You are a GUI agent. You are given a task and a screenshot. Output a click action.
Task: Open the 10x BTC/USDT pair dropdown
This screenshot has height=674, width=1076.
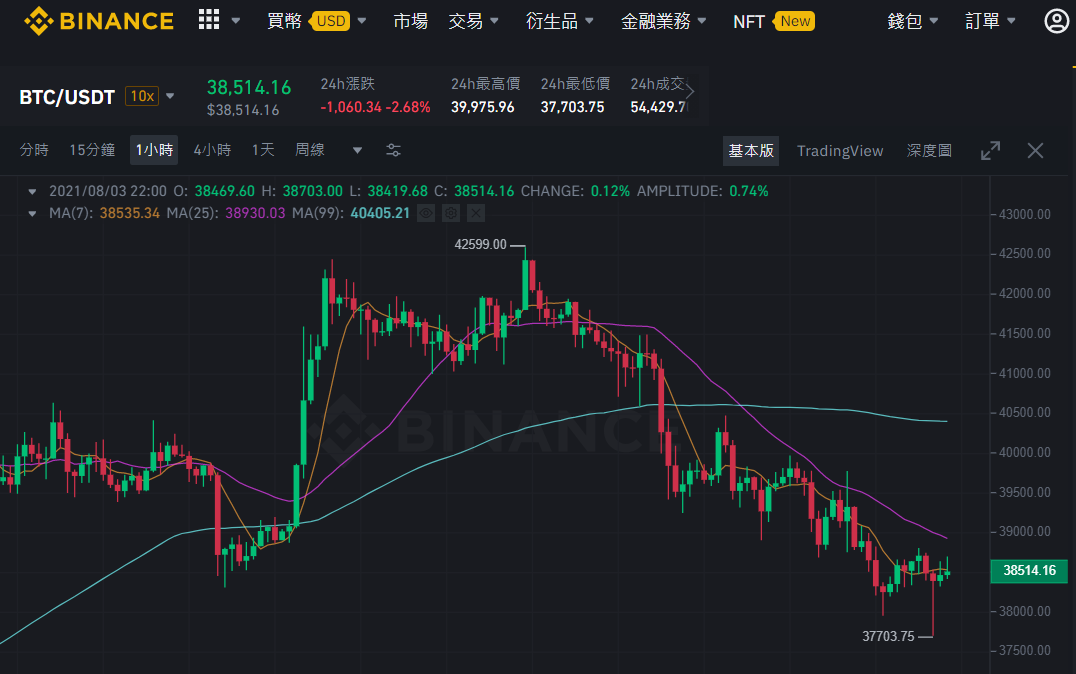pyautogui.click(x=170, y=96)
